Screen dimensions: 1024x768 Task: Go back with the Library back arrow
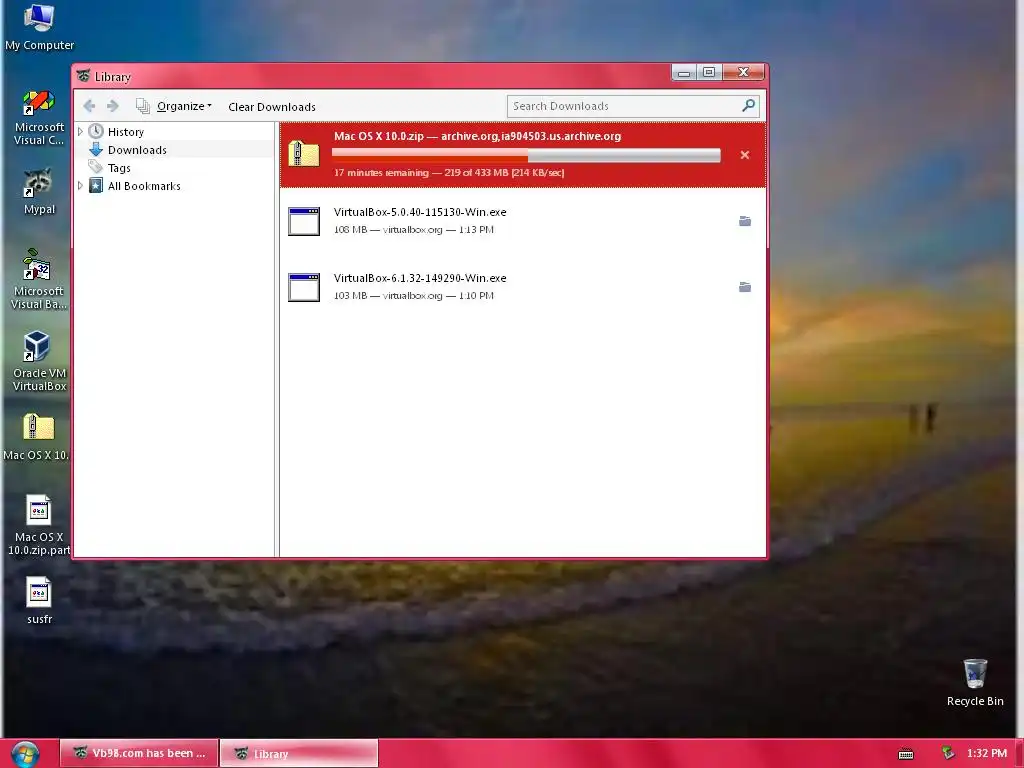pos(89,106)
